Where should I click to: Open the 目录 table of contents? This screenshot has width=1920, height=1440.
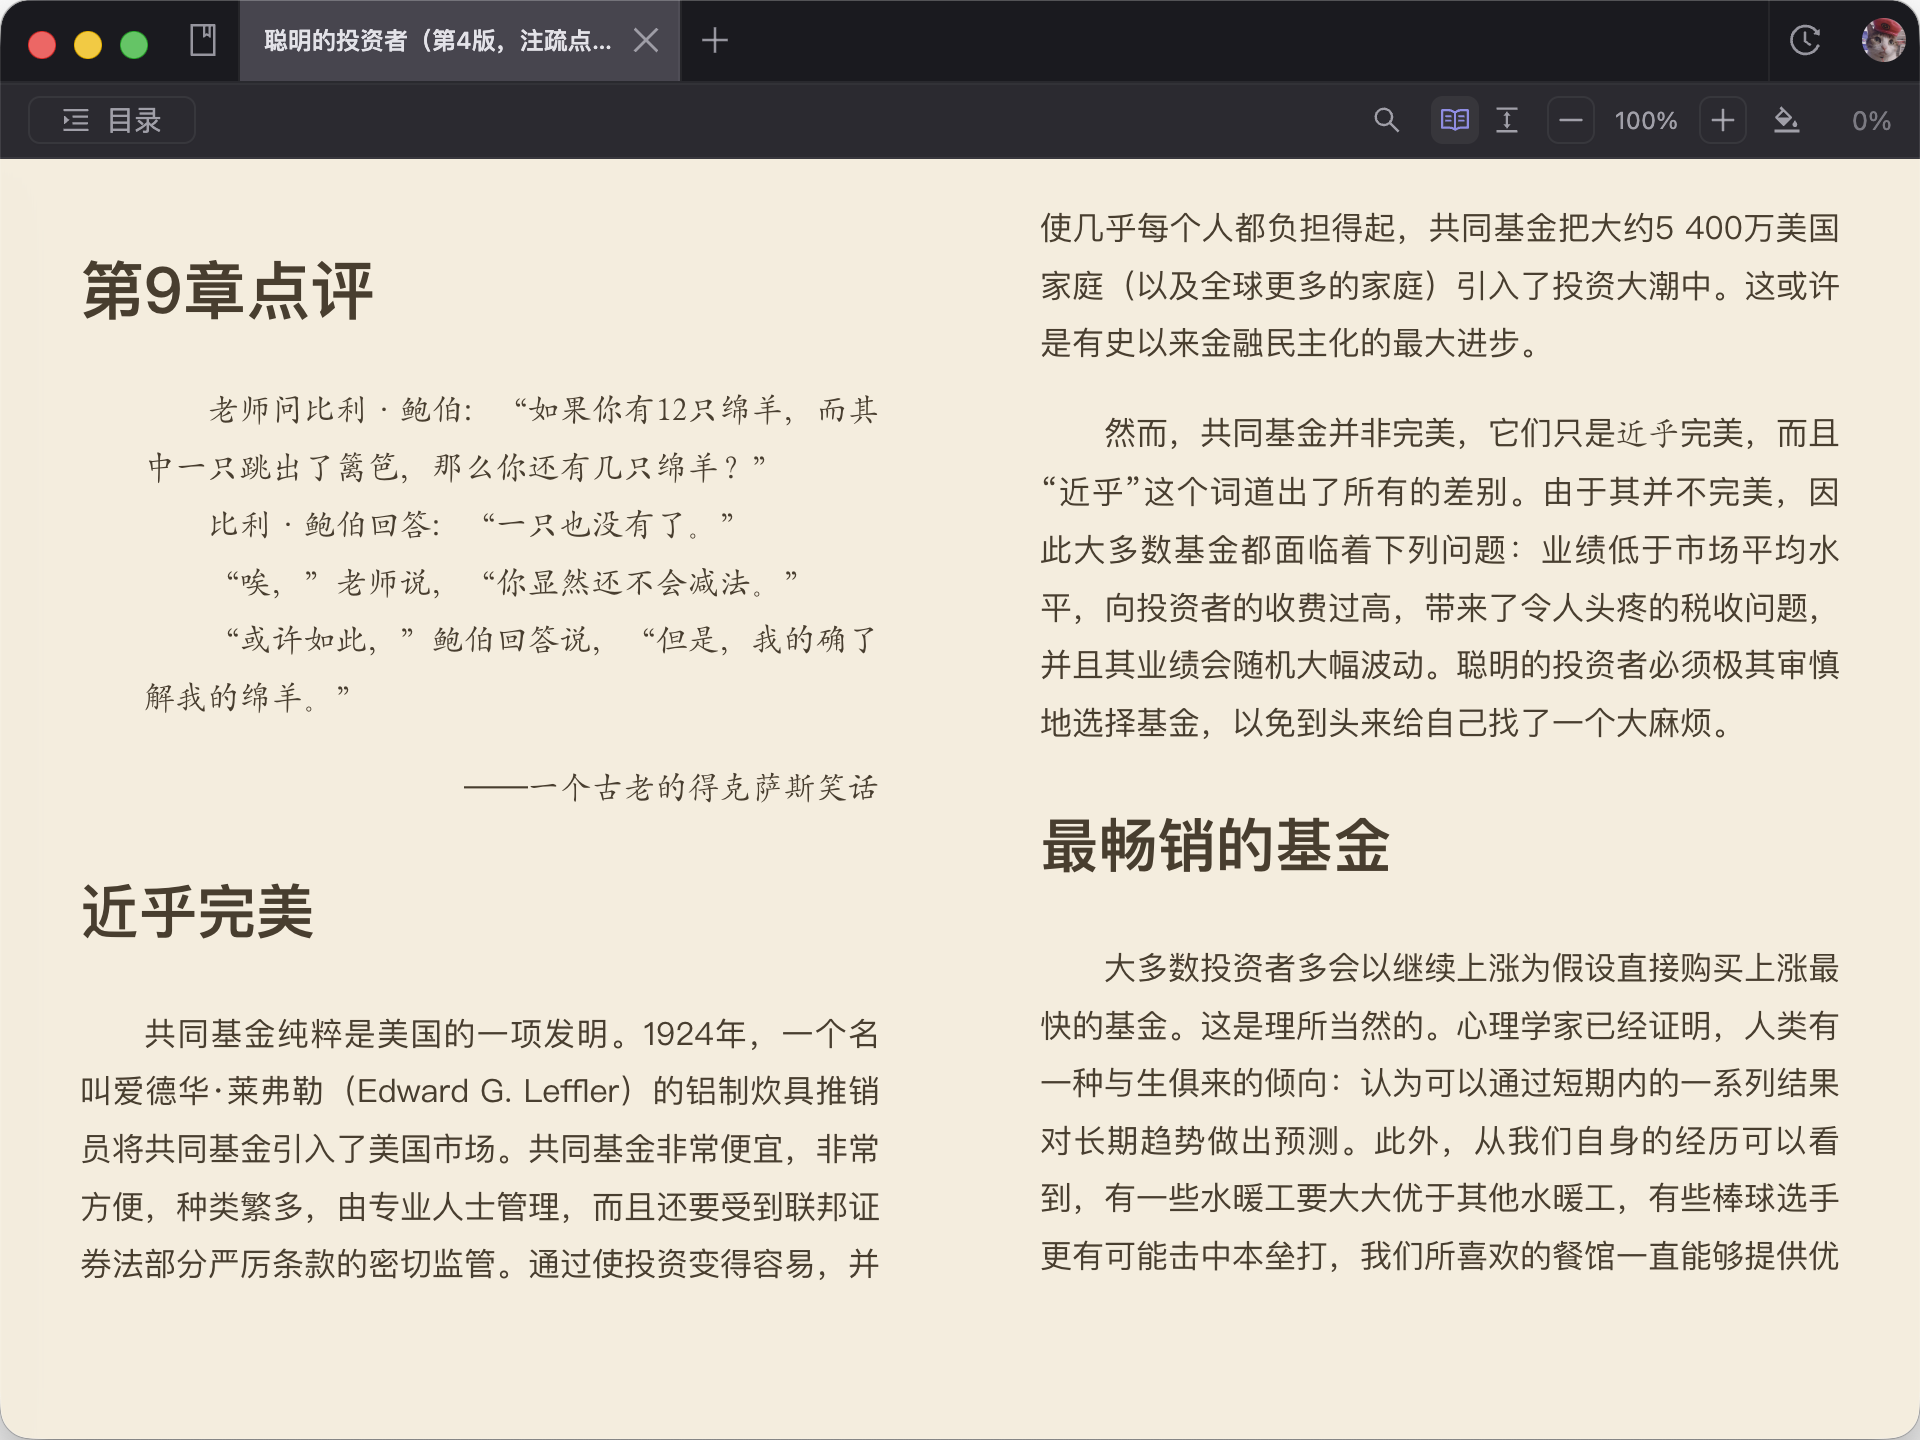[x=112, y=121]
